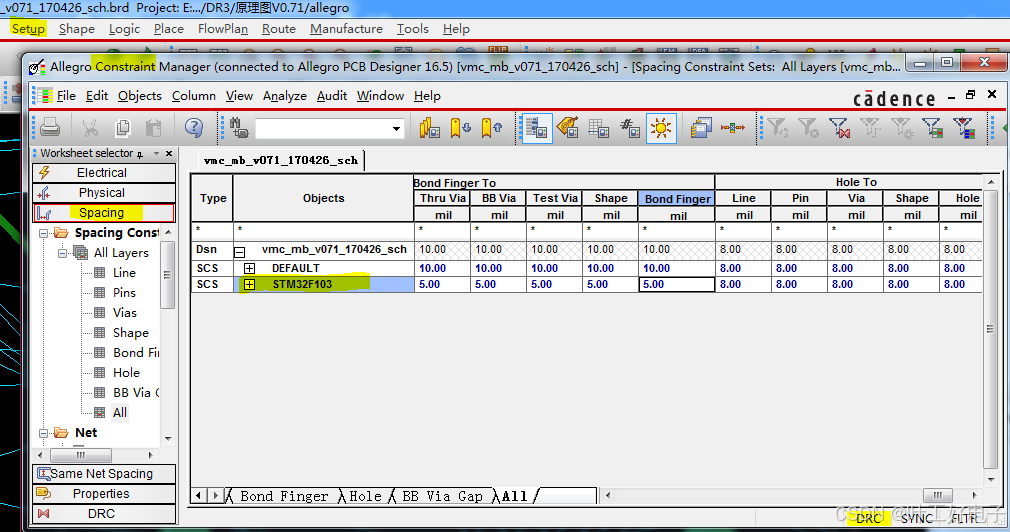Switch to the Bond Finger worksheet tab
This screenshot has height=532, width=1010.
[284, 496]
